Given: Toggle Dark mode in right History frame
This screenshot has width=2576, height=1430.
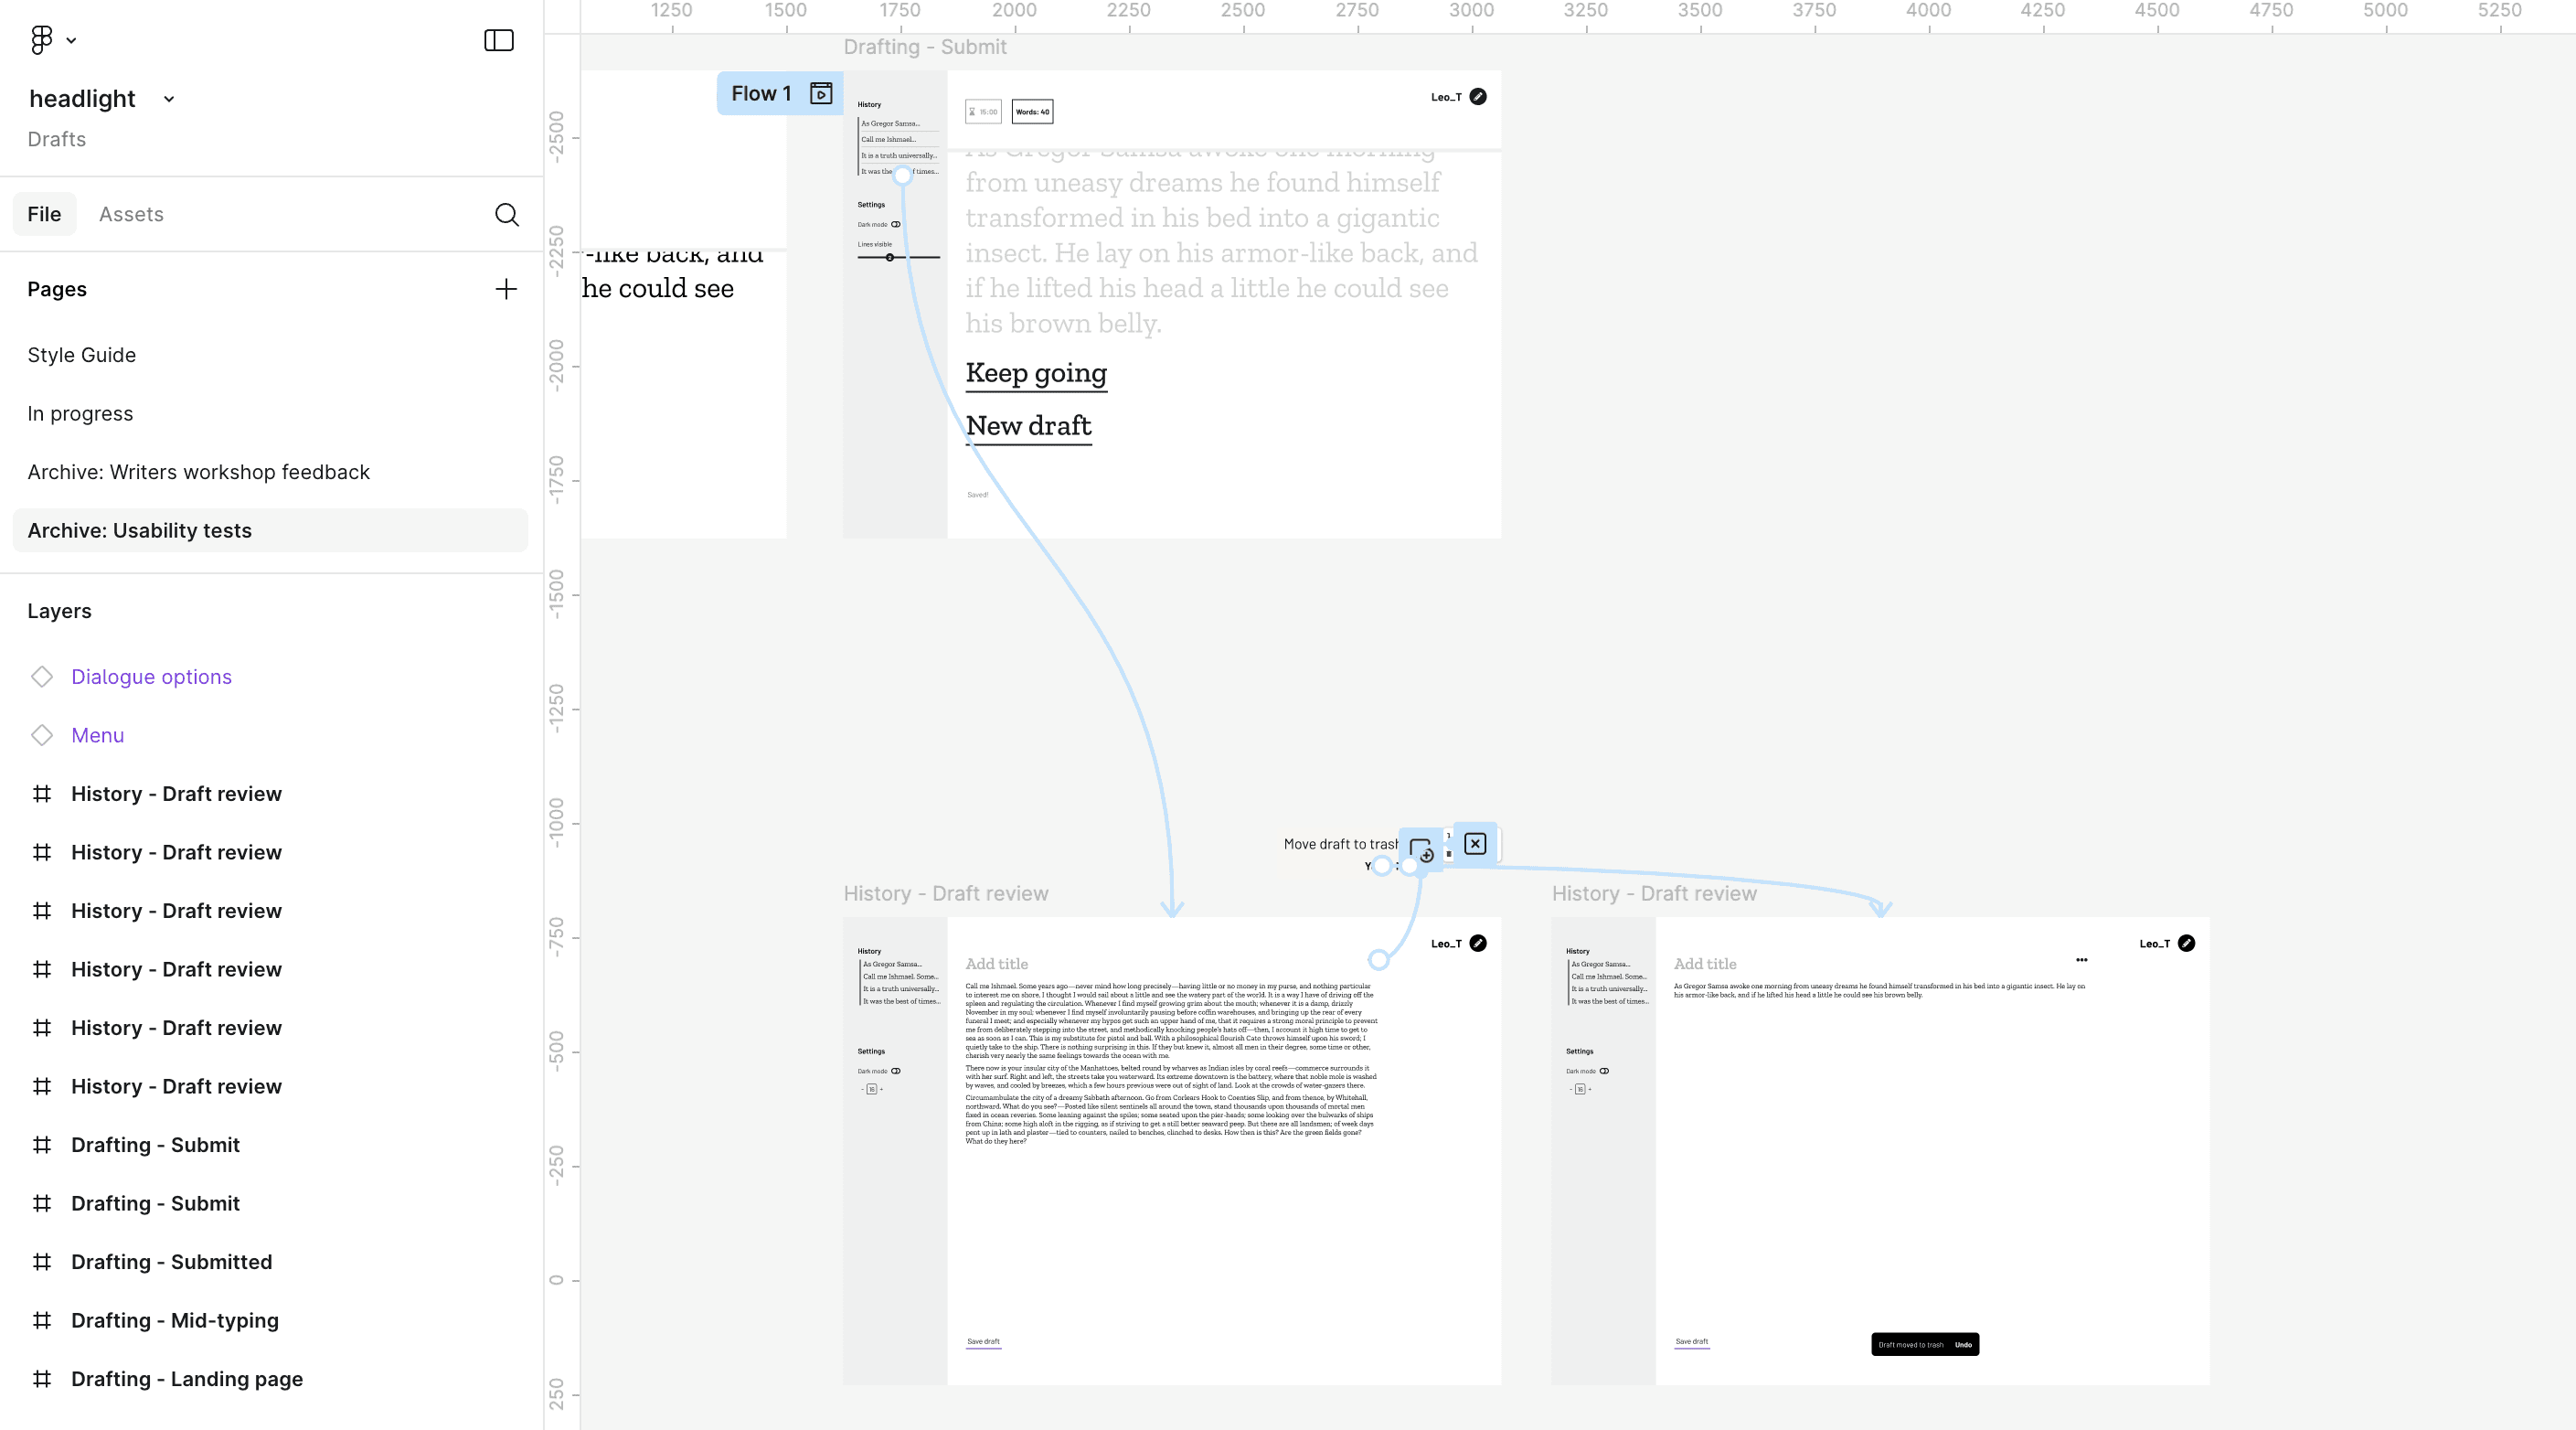Looking at the screenshot, I should [1604, 1071].
